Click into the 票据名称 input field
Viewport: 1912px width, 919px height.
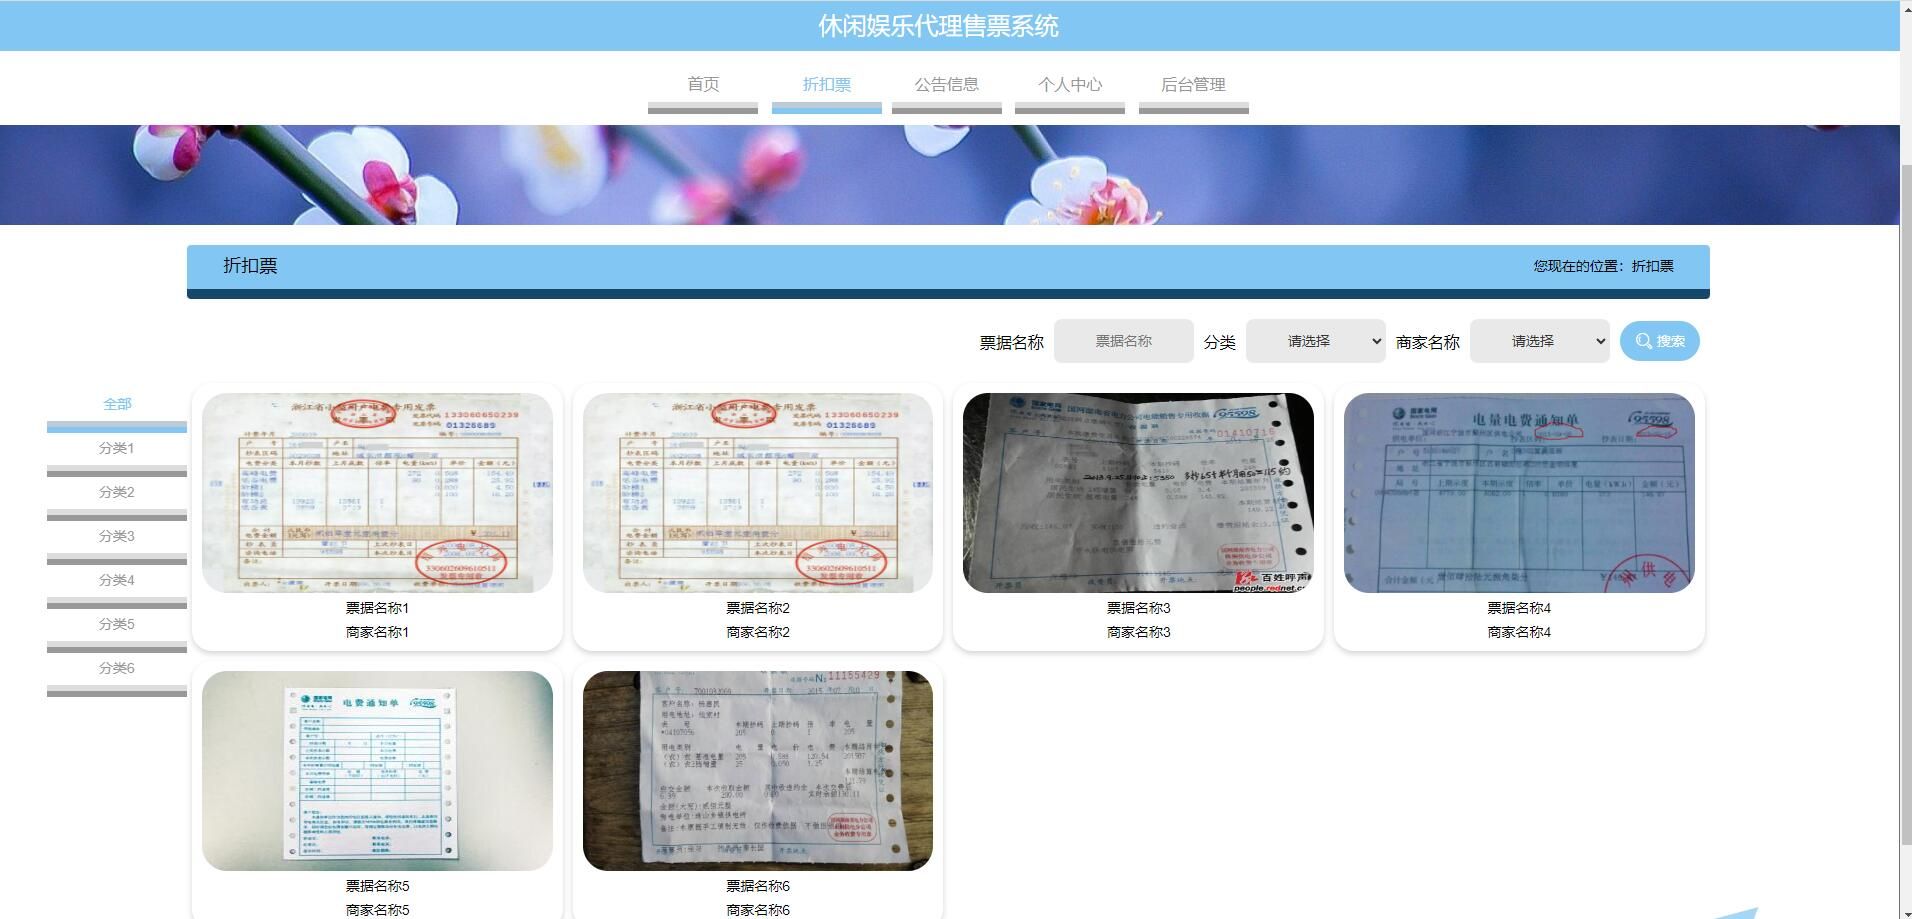(1123, 341)
